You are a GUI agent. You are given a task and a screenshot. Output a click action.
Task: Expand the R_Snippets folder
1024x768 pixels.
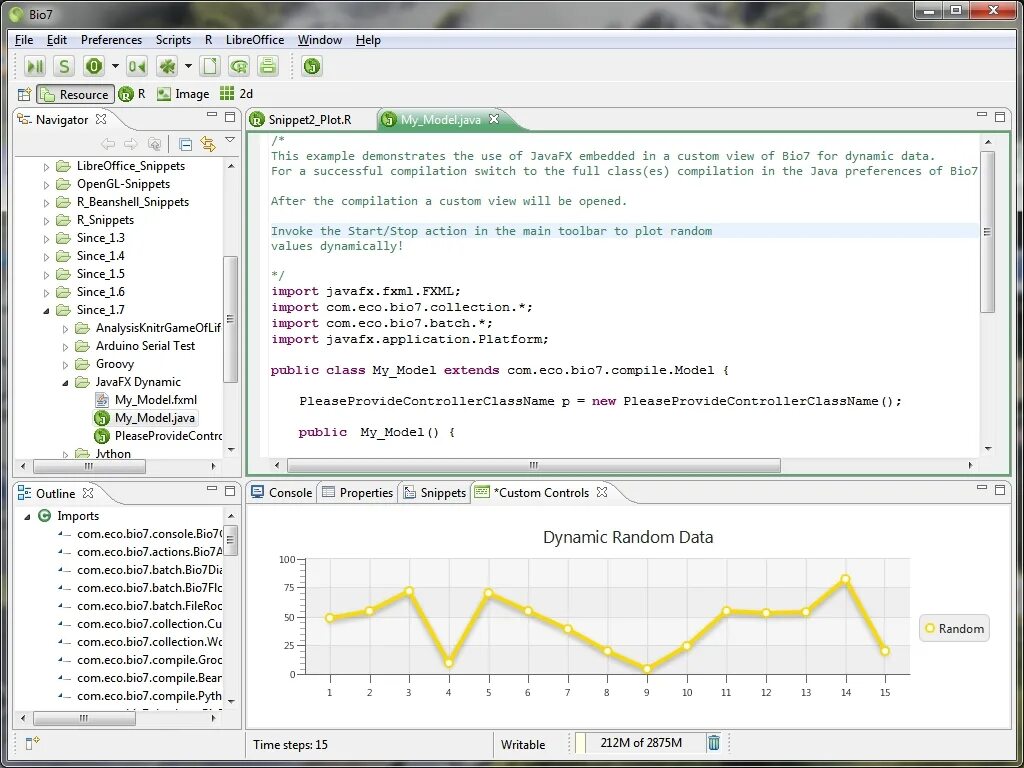tap(46, 221)
